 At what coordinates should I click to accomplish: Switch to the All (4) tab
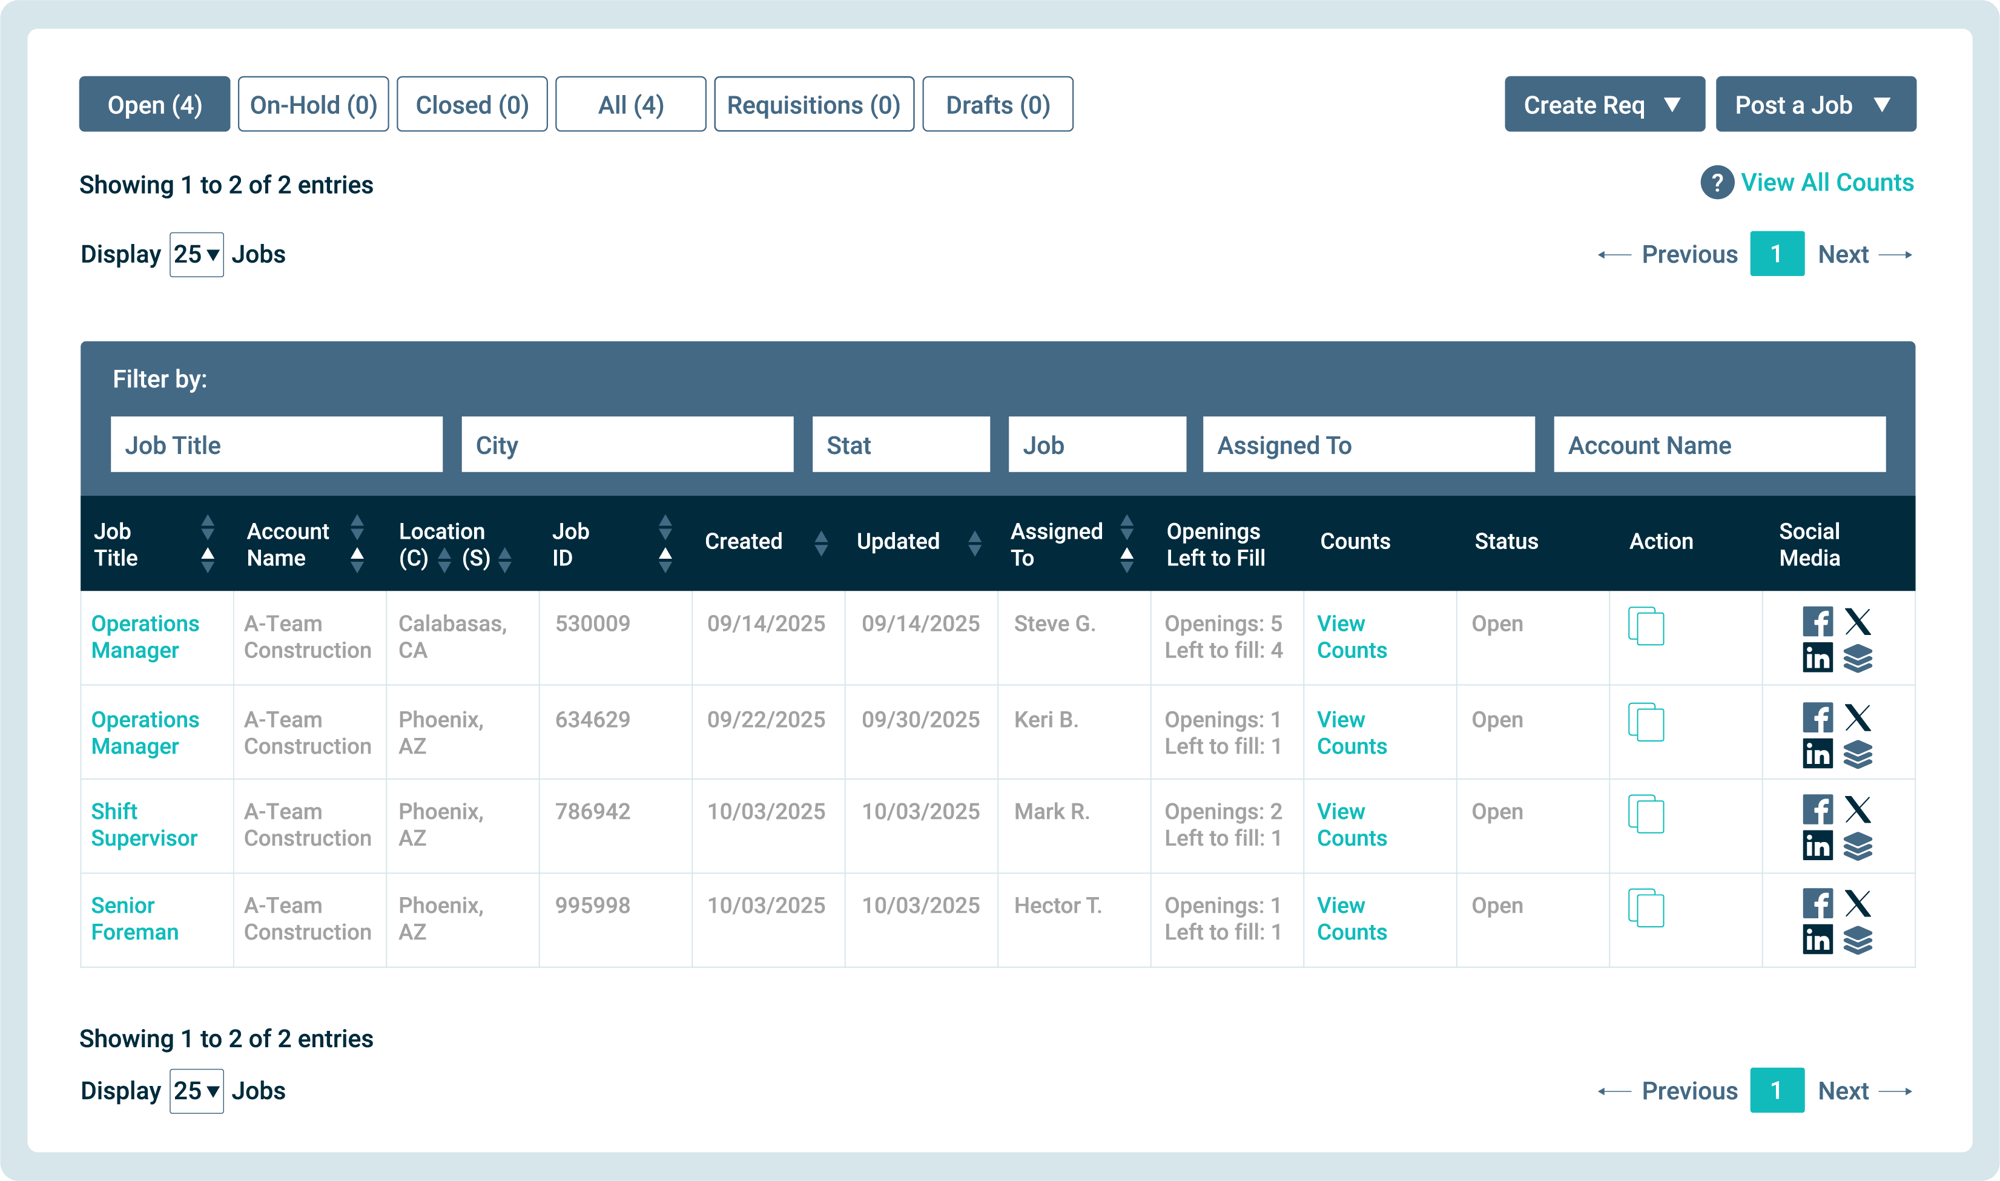click(631, 104)
